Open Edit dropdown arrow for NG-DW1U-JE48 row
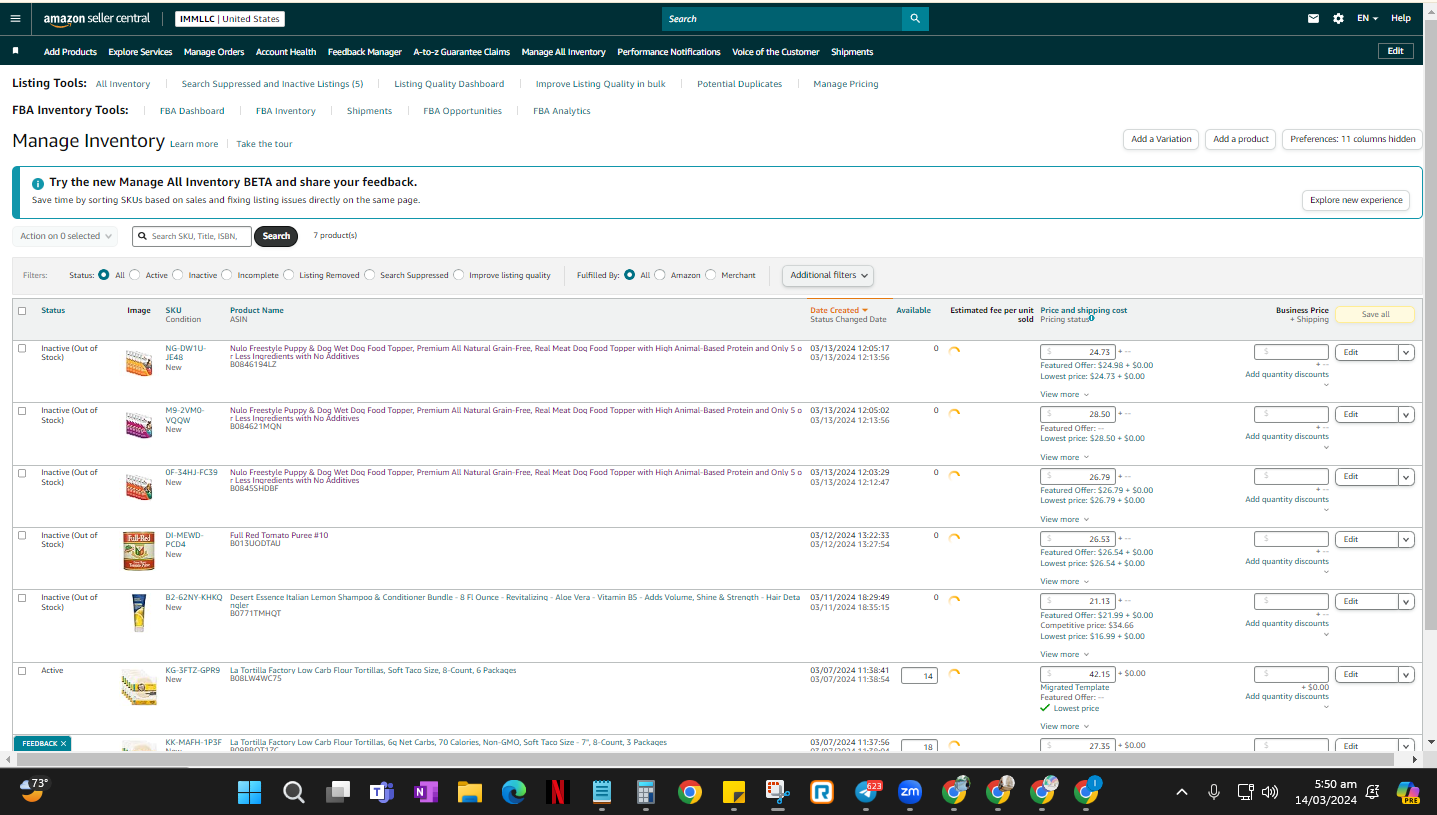This screenshot has width=1437, height=815. coord(1406,352)
